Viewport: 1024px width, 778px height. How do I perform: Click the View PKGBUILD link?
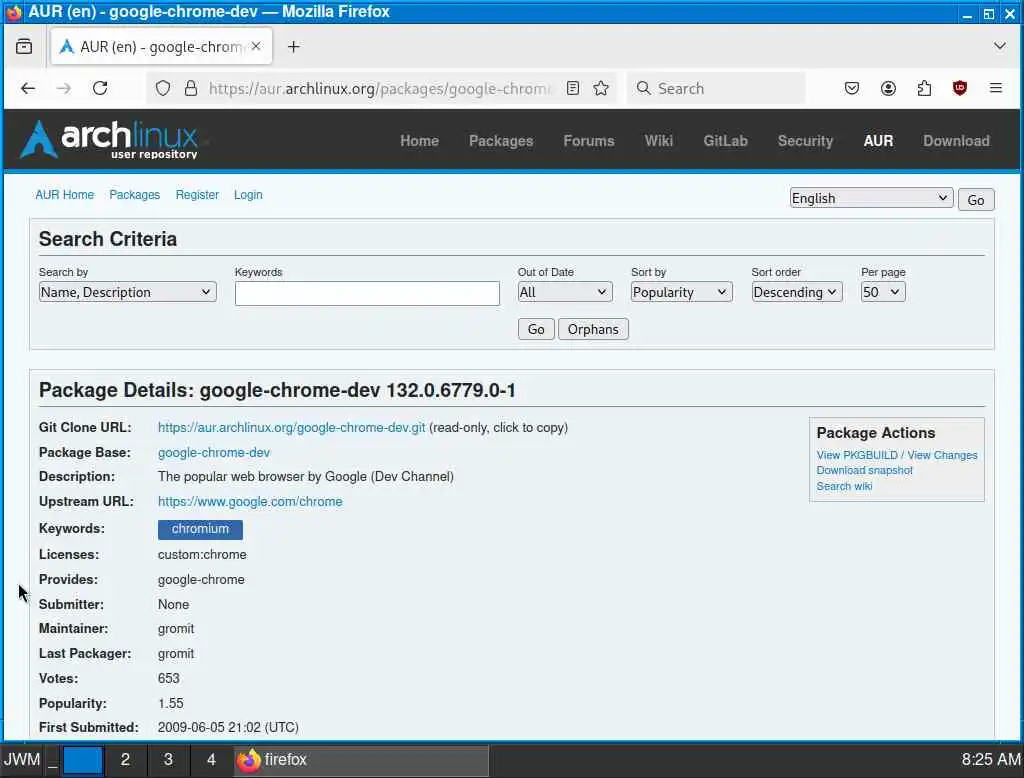(857, 455)
